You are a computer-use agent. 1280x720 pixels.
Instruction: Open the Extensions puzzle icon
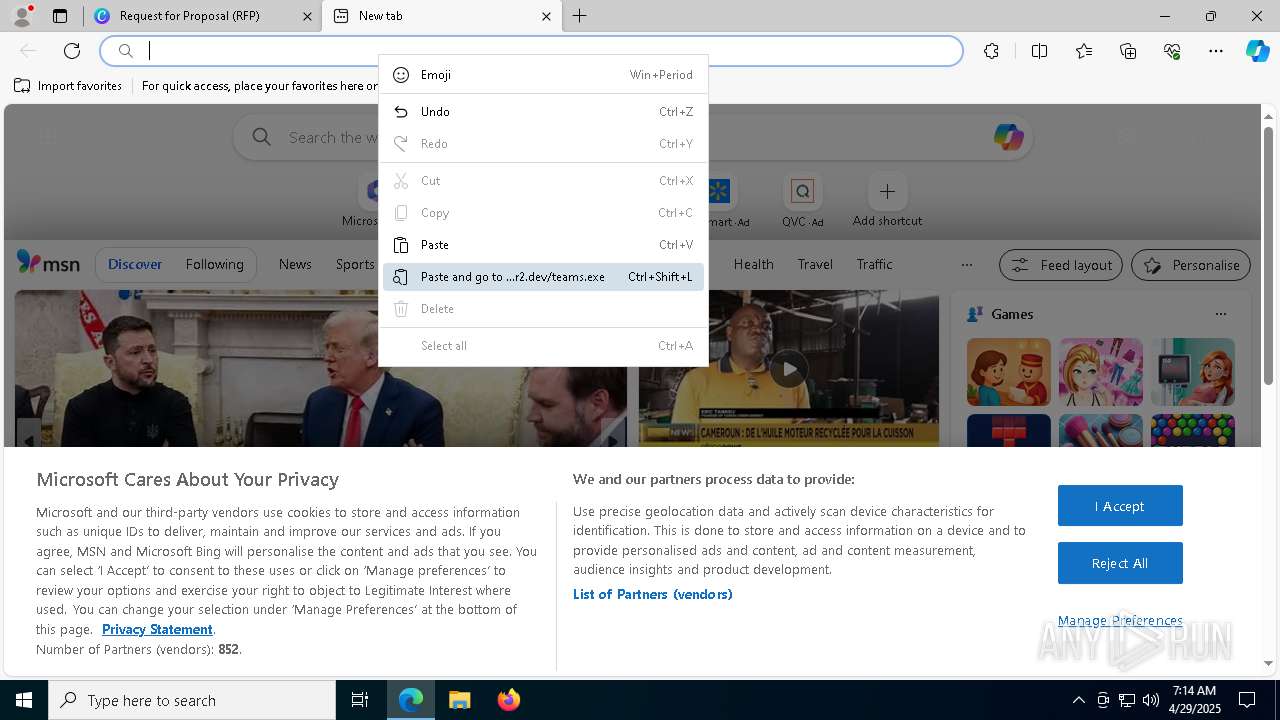(x=991, y=51)
